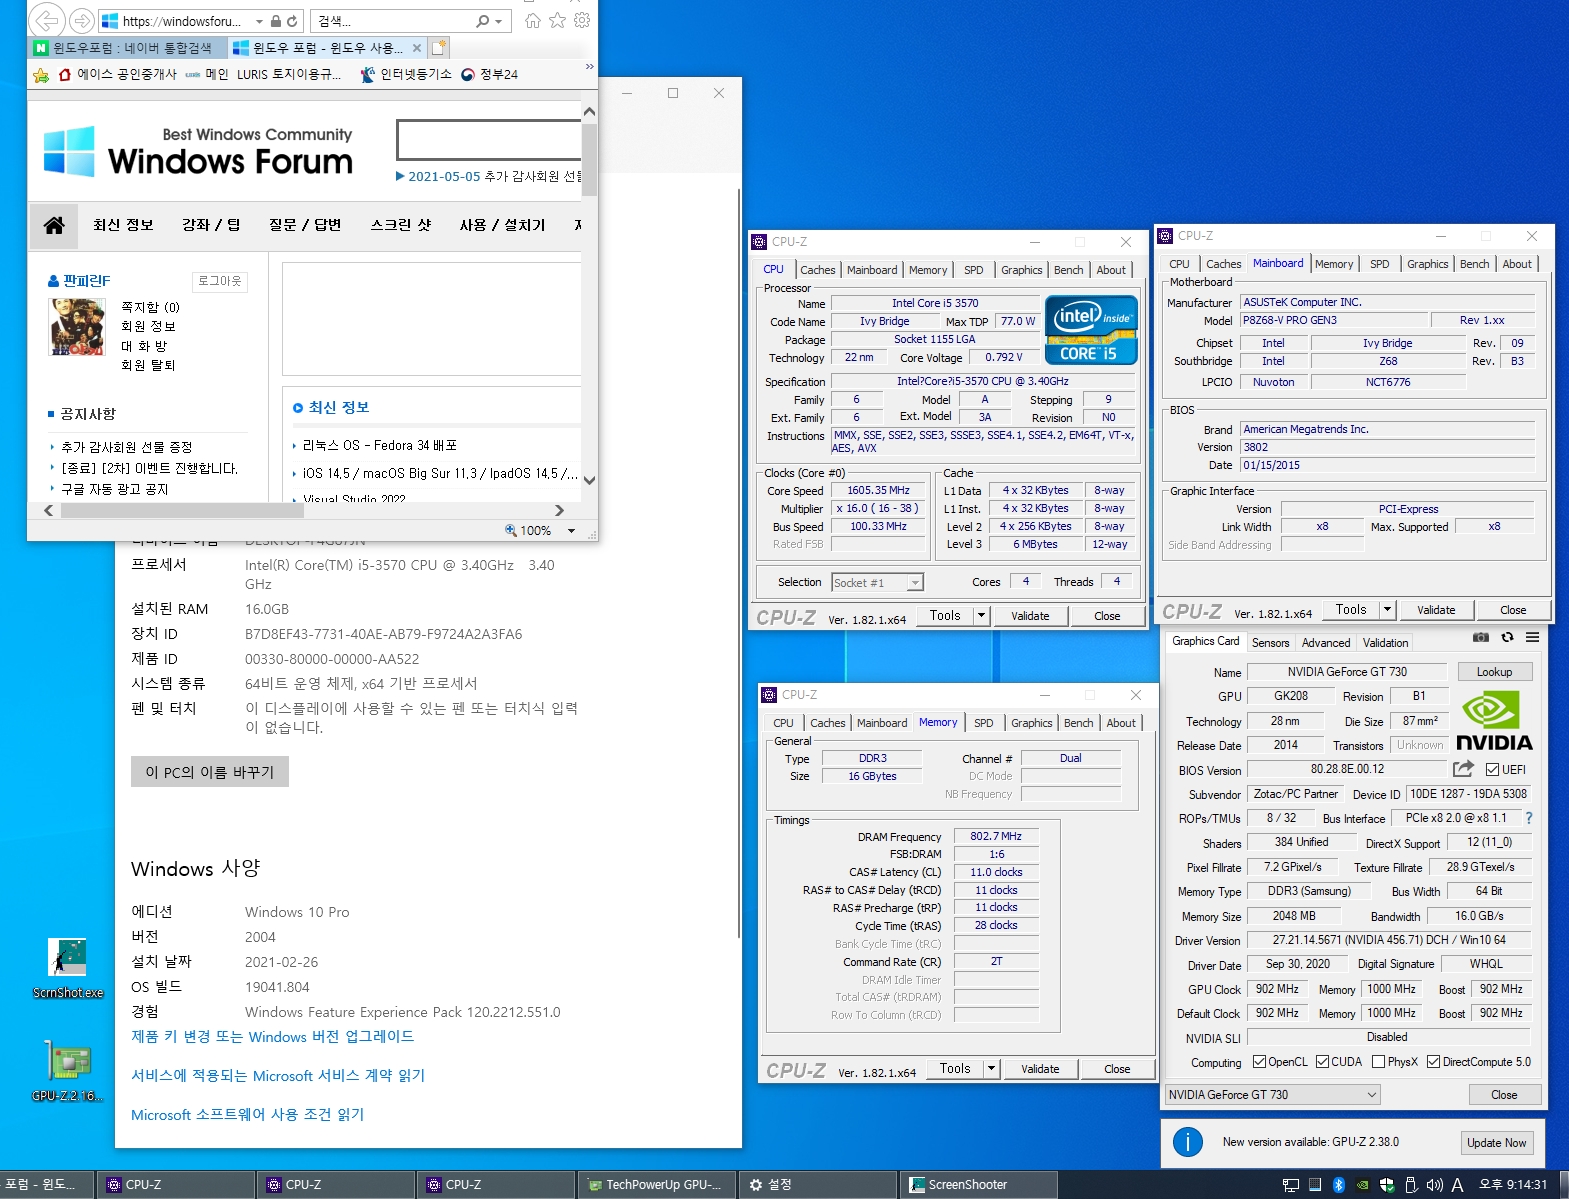The width and height of the screenshot is (1569, 1199).
Task: Open Socket #1 selection dropdown
Action: tap(878, 582)
